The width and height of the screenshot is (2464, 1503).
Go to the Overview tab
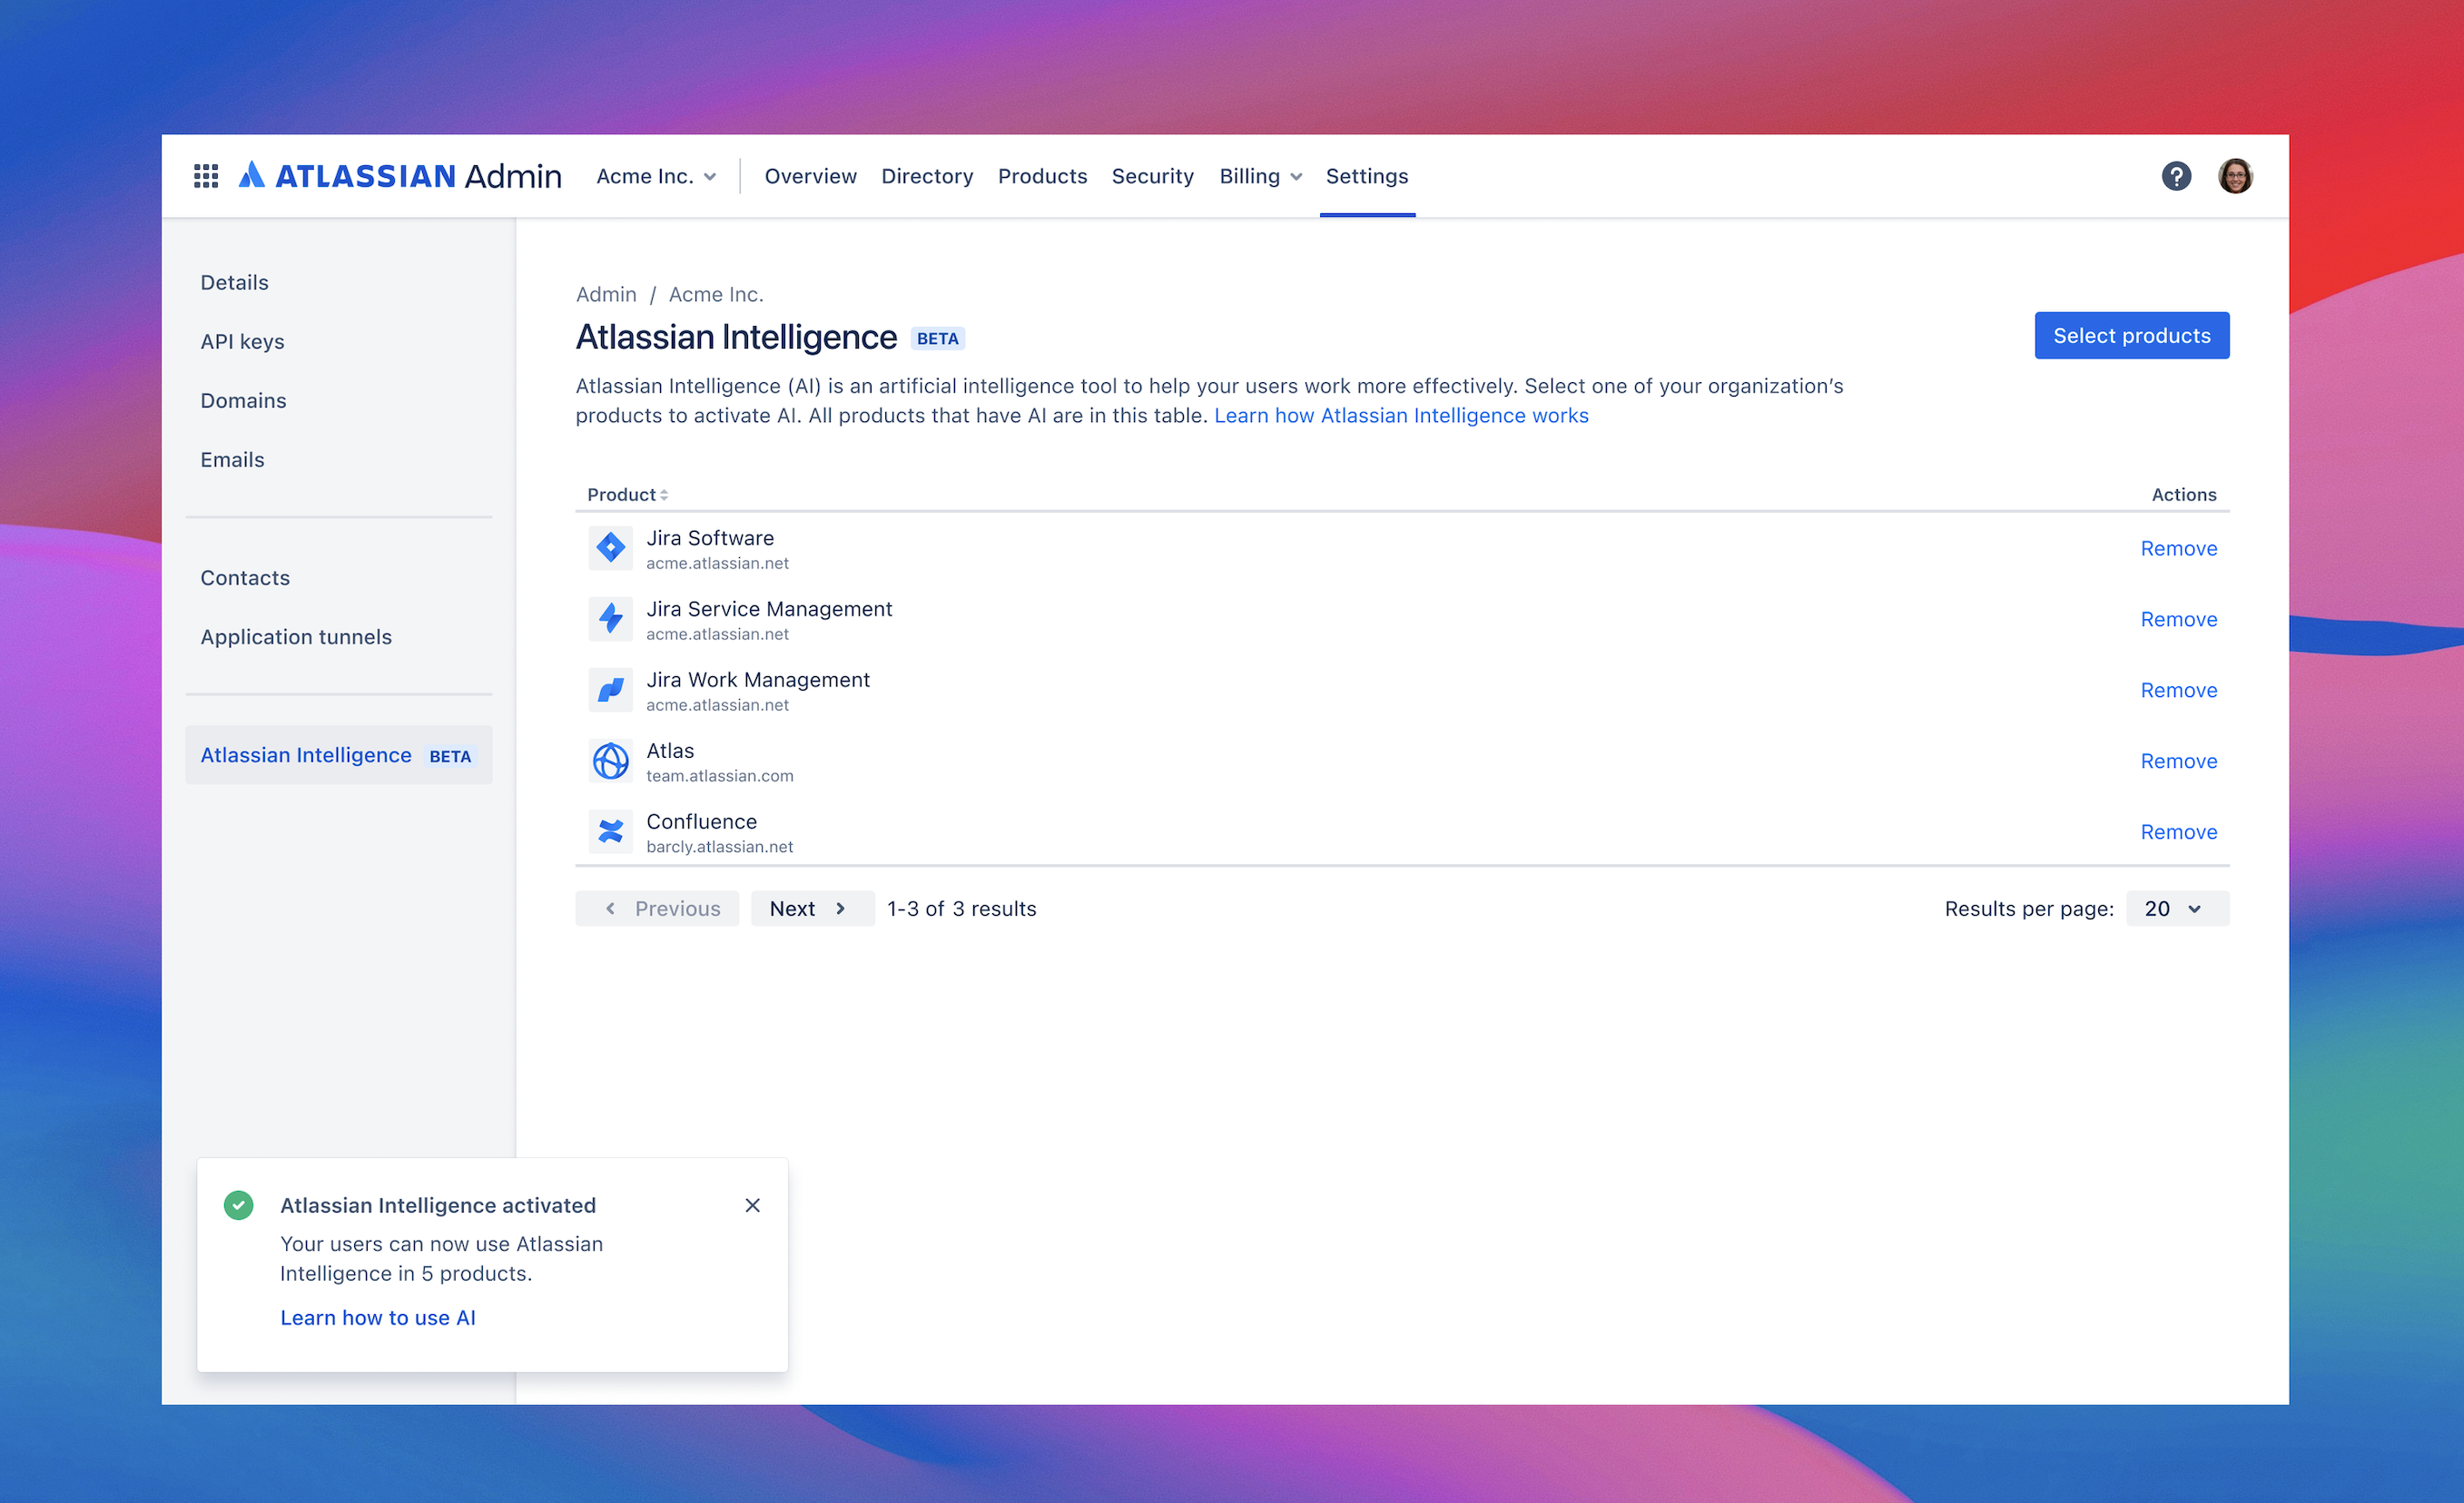click(810, 176)
